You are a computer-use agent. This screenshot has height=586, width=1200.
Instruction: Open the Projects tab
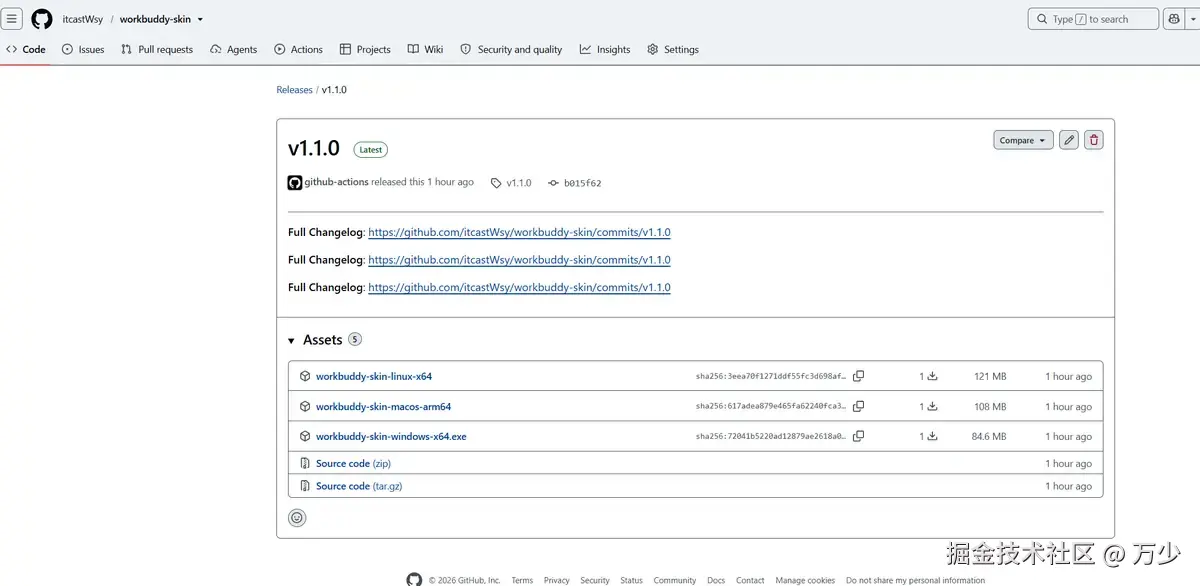[365, 49]
